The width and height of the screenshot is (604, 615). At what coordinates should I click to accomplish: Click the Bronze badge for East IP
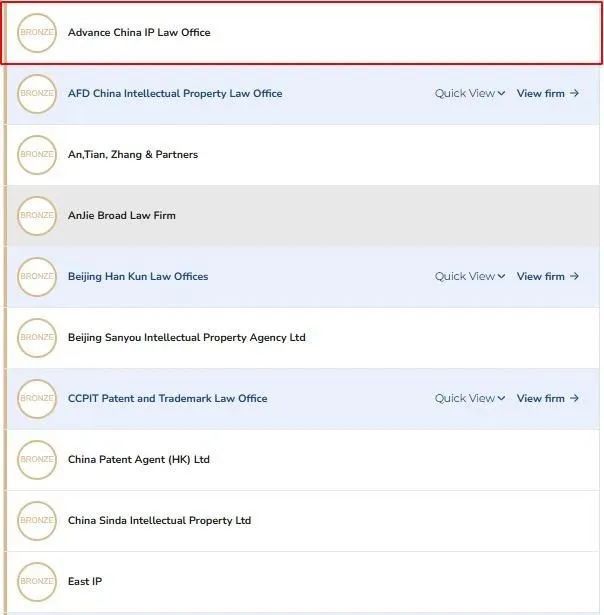37,582
